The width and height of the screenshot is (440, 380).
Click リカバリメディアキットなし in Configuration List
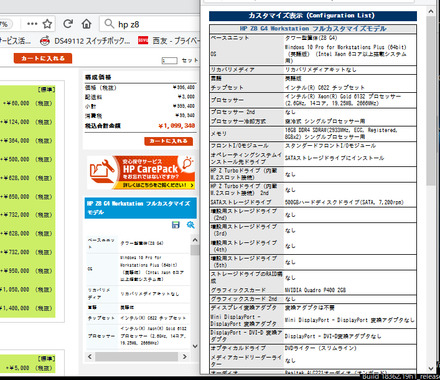click(x=320, y=70)
